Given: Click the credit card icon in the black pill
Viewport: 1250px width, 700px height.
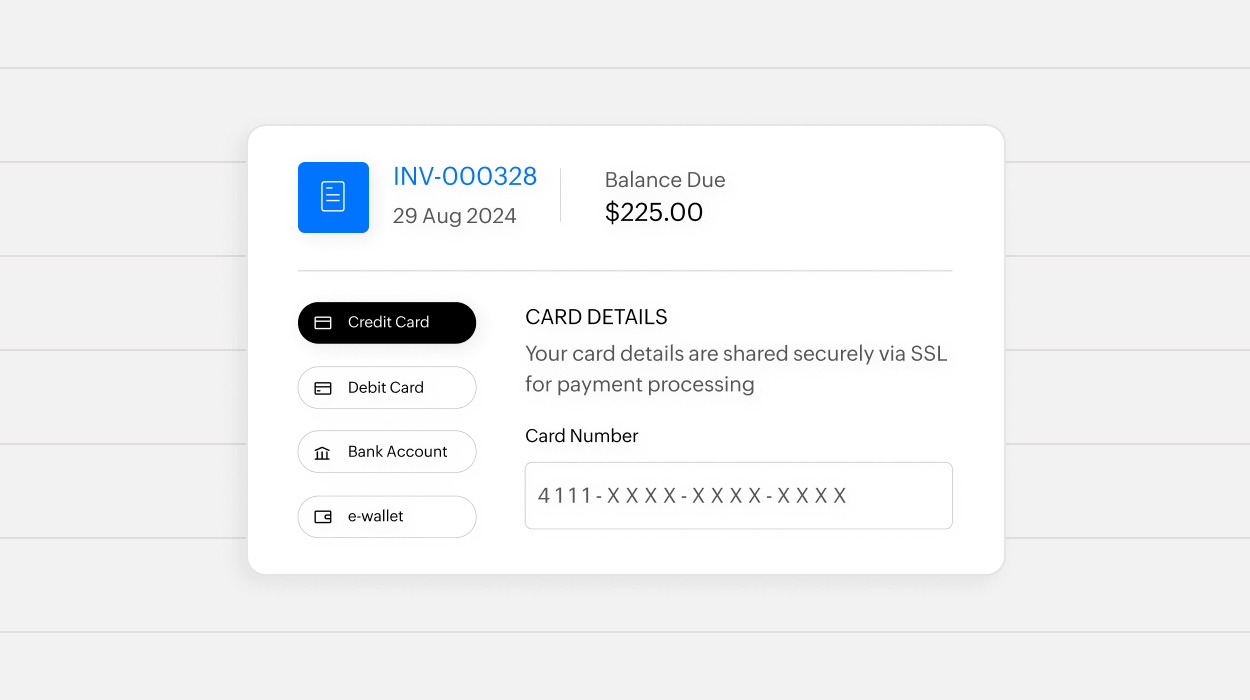Looking at the screenshot, I should point(323,323).
